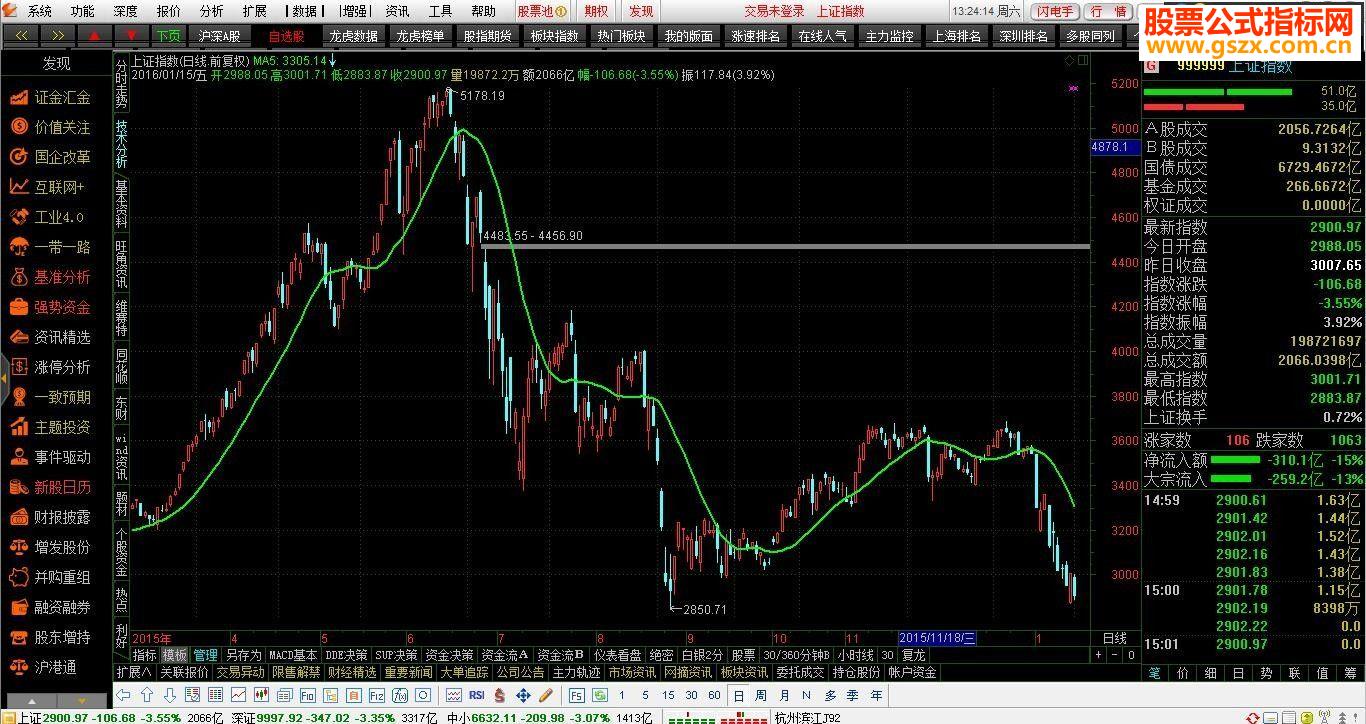Switch to monthly (月) period
Image resolution: width=1366 pixels, height=724 pixels.
pyautogui.click(x=784, y=695)
